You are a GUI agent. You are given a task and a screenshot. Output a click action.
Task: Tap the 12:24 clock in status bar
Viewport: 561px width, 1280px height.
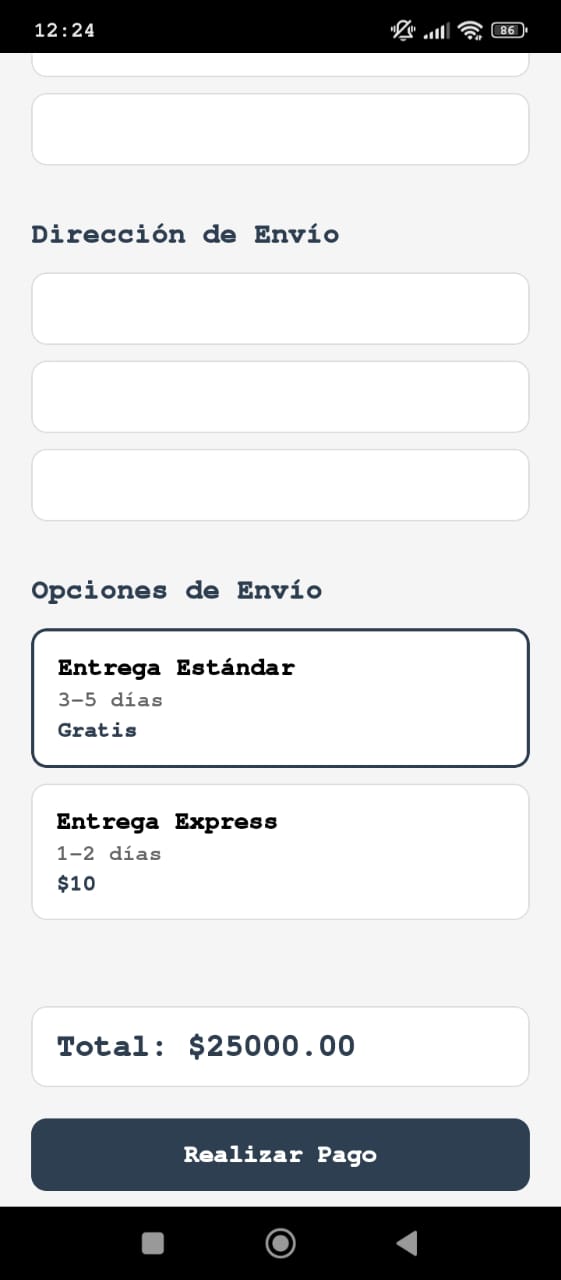coord(64,30)
